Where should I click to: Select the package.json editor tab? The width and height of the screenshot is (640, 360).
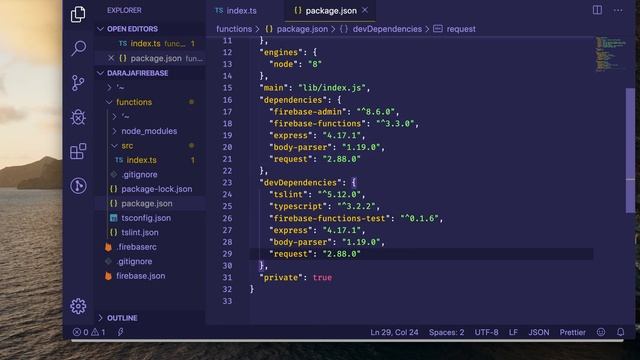[x=331, y=11]
